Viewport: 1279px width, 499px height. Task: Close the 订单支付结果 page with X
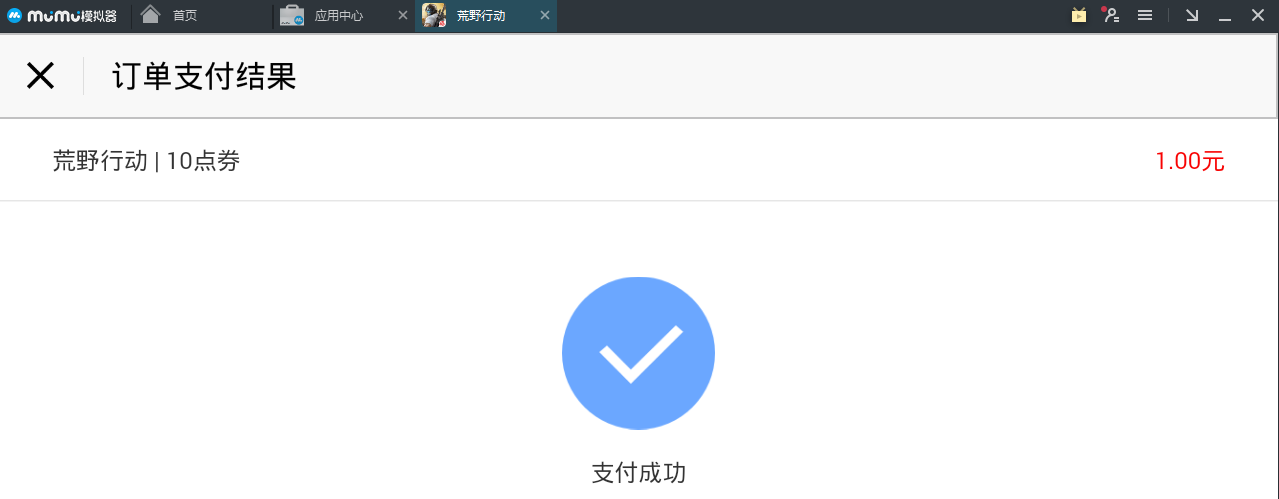tap(40, 75)
